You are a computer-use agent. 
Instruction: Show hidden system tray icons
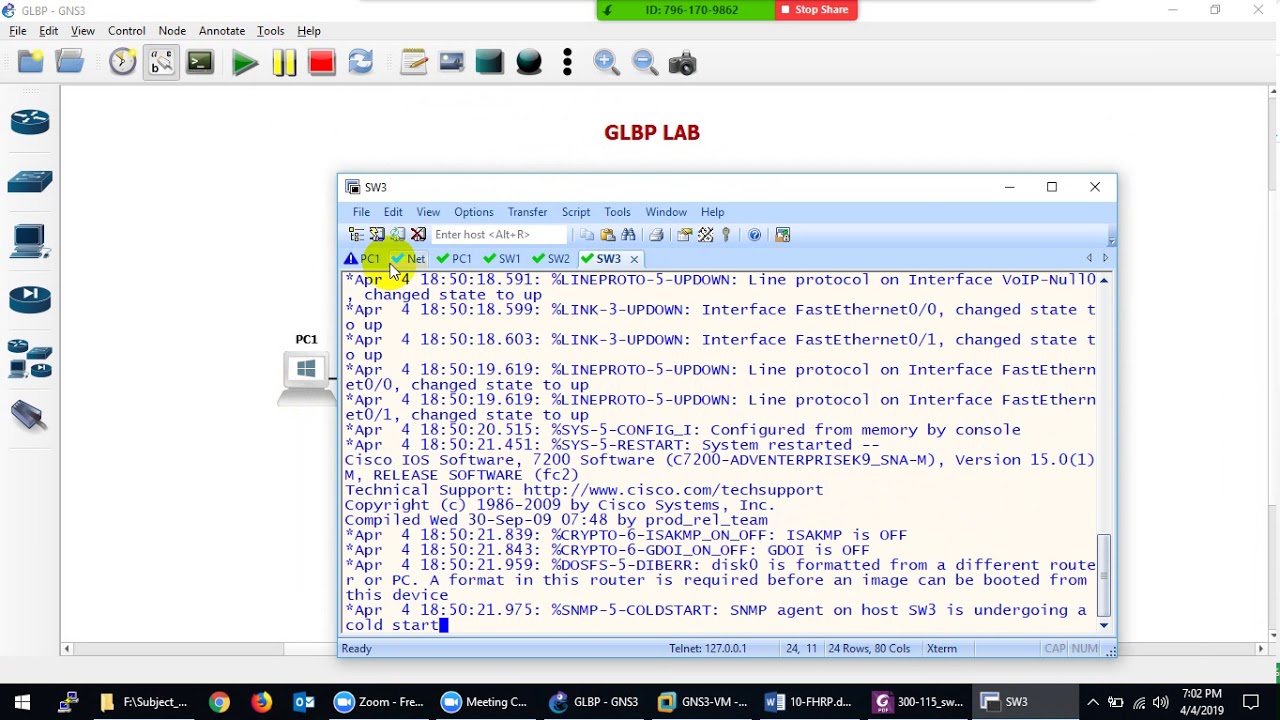(x=1093, y=702)
